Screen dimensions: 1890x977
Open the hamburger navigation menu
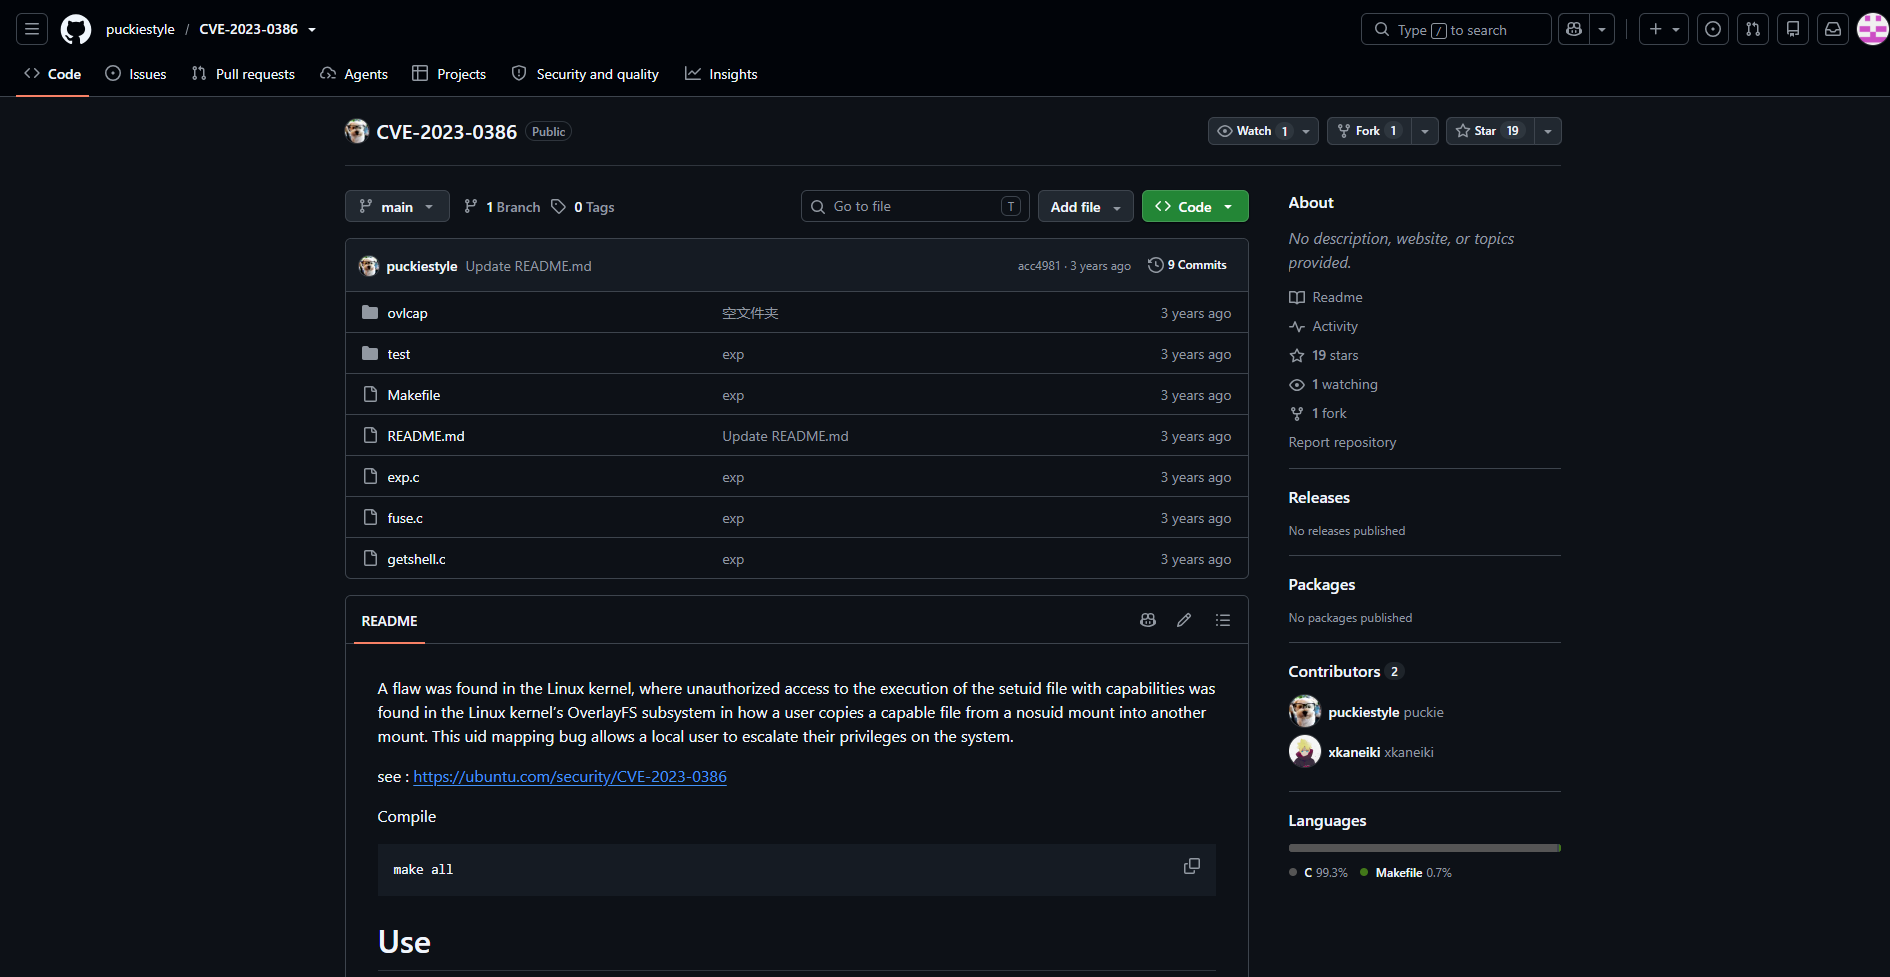32,29
